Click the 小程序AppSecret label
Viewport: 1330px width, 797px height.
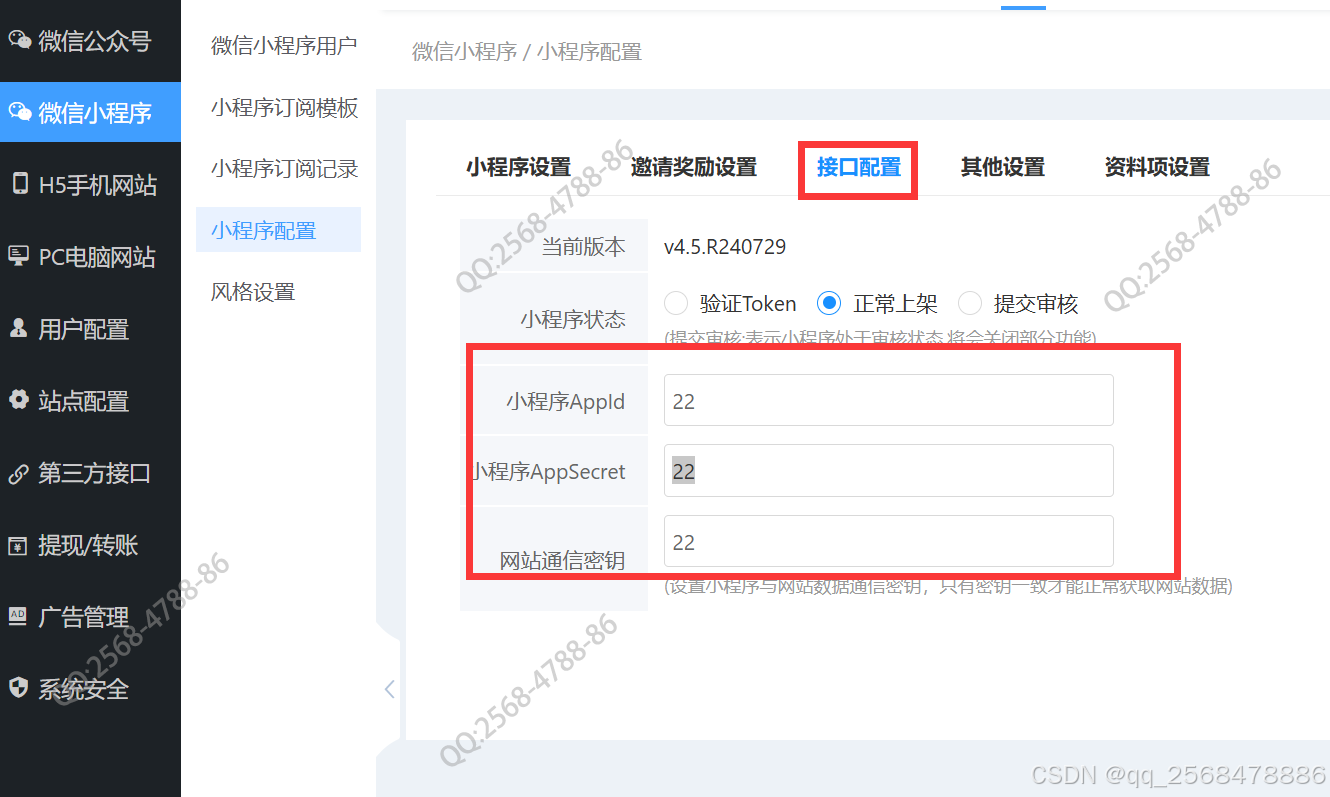[x=548, y=472]
